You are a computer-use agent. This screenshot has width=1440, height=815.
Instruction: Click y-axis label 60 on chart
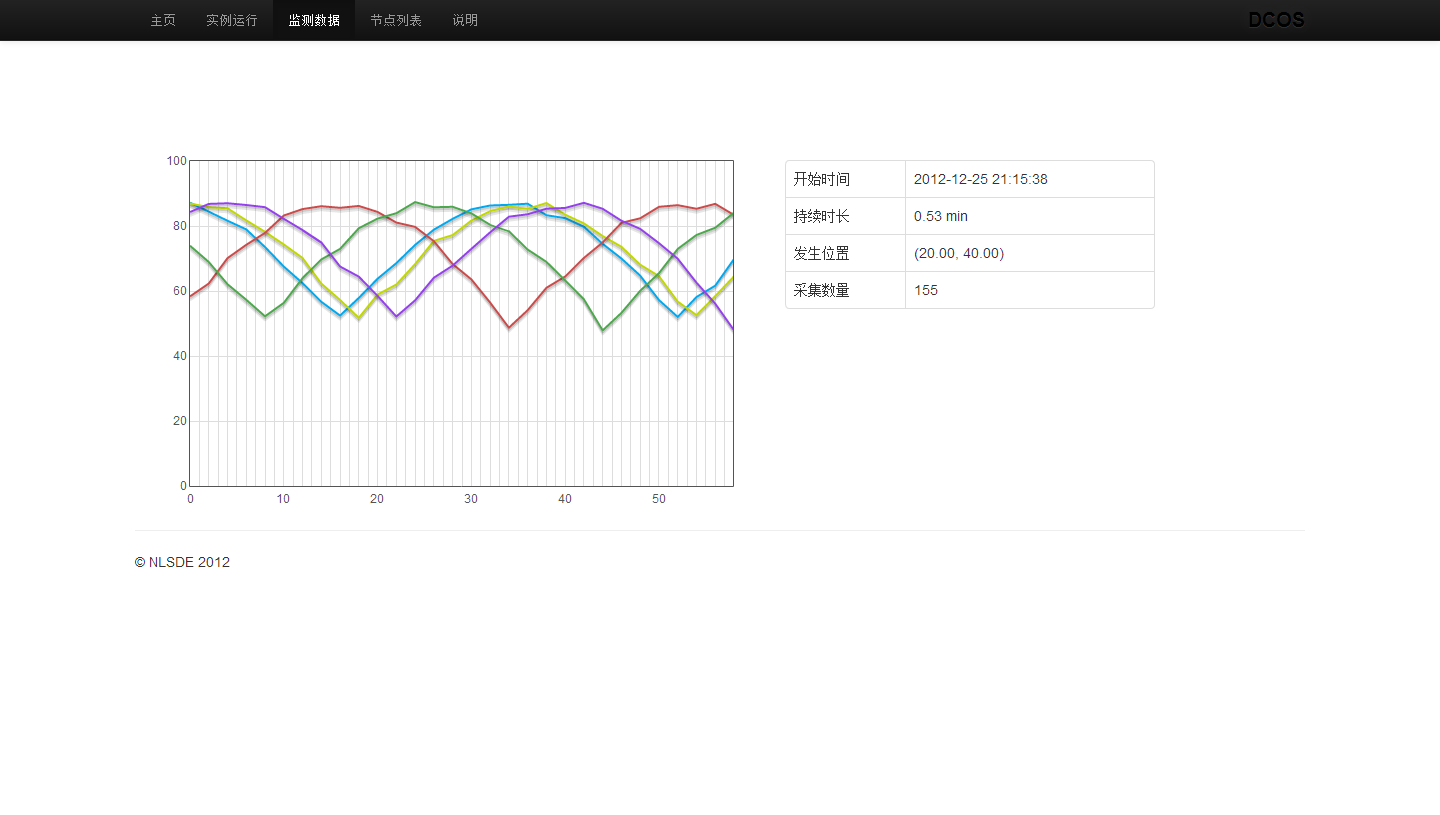tap(180, 291)
